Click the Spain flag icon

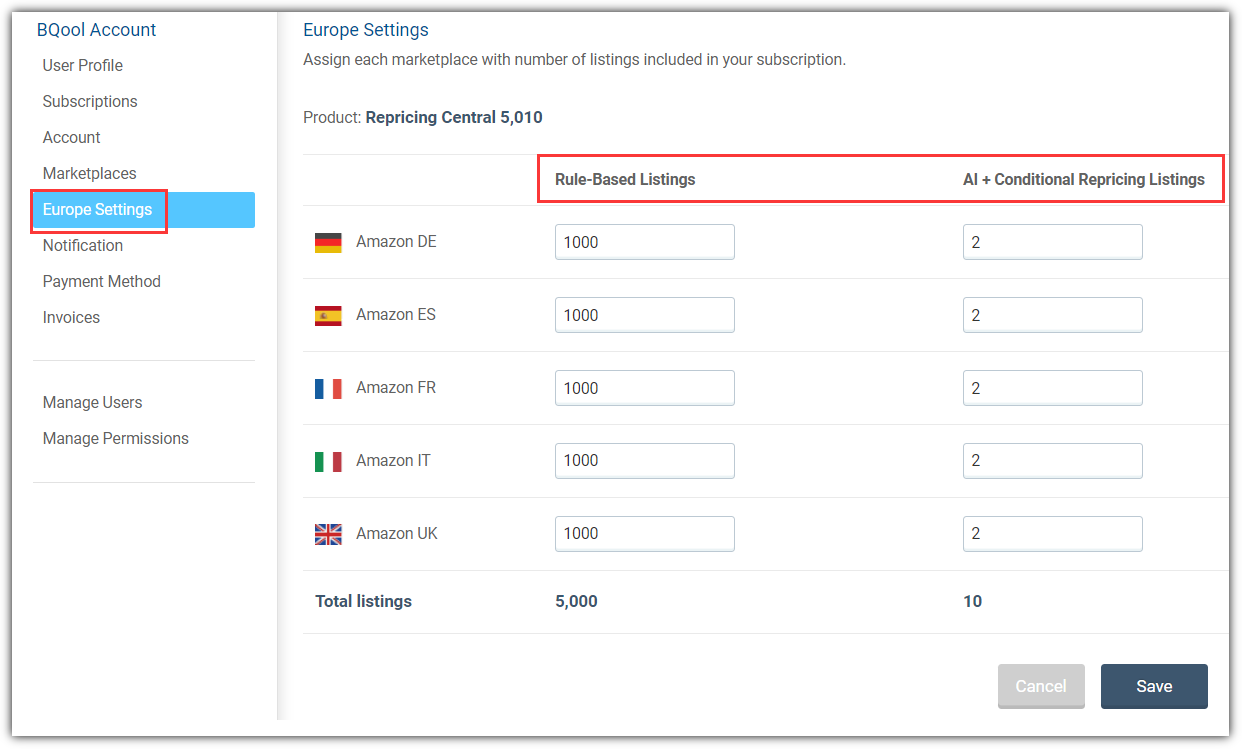coord(328,315)
